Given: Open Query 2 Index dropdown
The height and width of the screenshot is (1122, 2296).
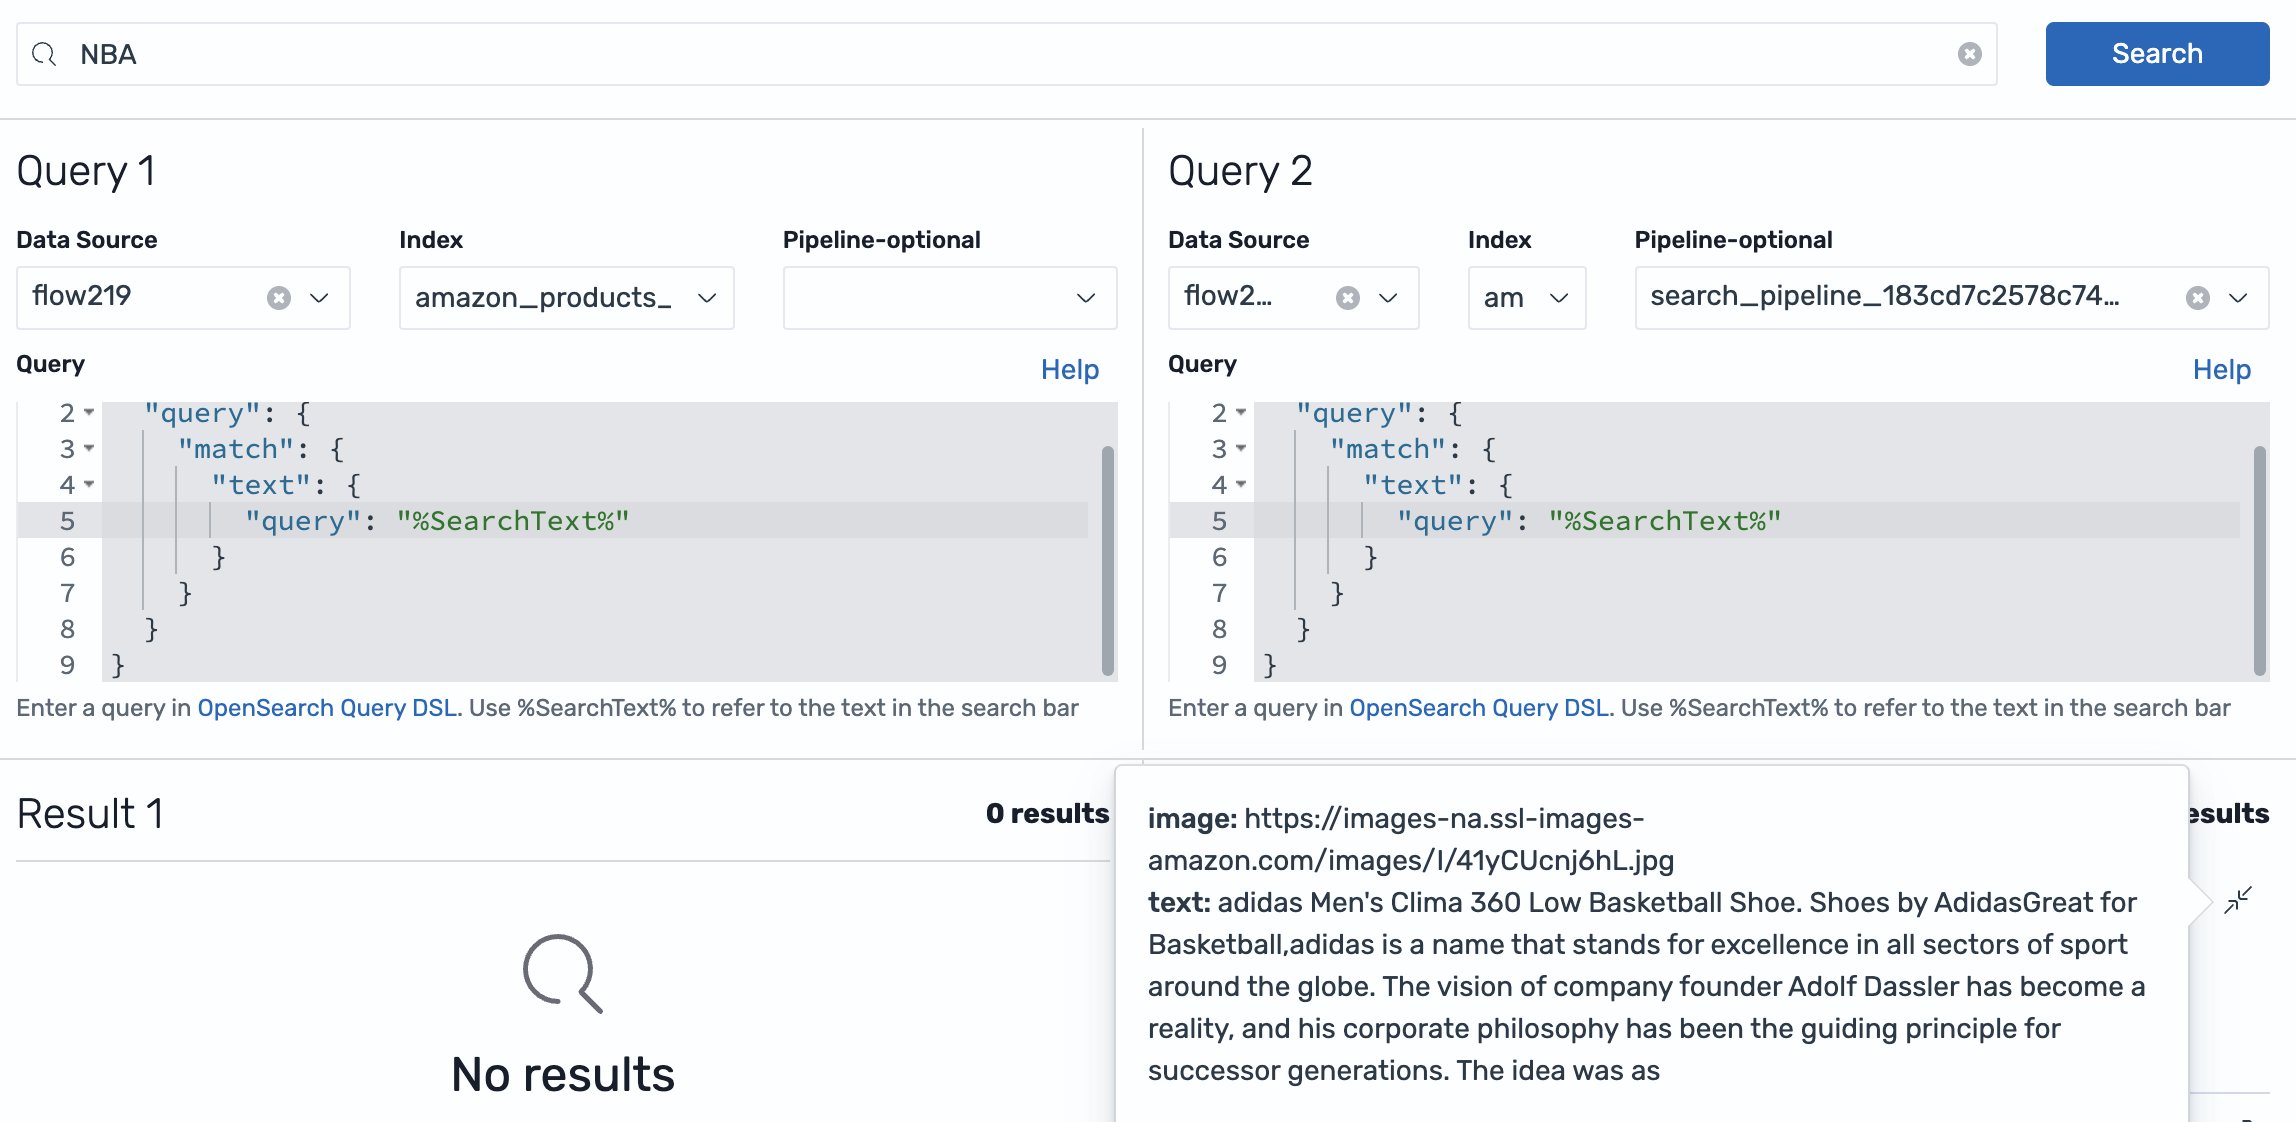Looking at the screenshot, I should tap(1557, 298).
